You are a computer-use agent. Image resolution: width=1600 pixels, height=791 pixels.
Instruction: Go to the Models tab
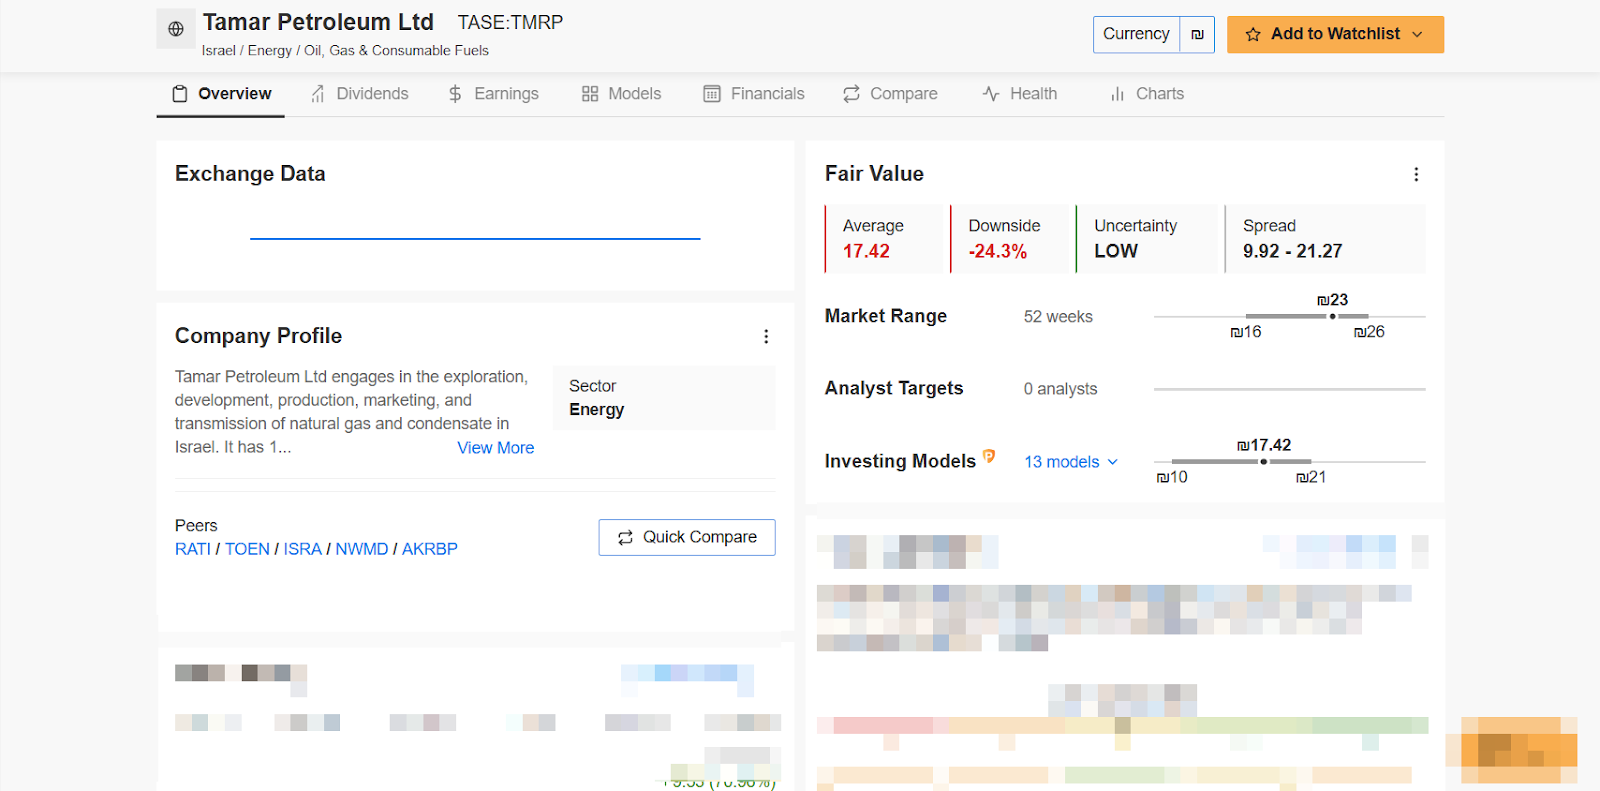click(x=621, y=94)
